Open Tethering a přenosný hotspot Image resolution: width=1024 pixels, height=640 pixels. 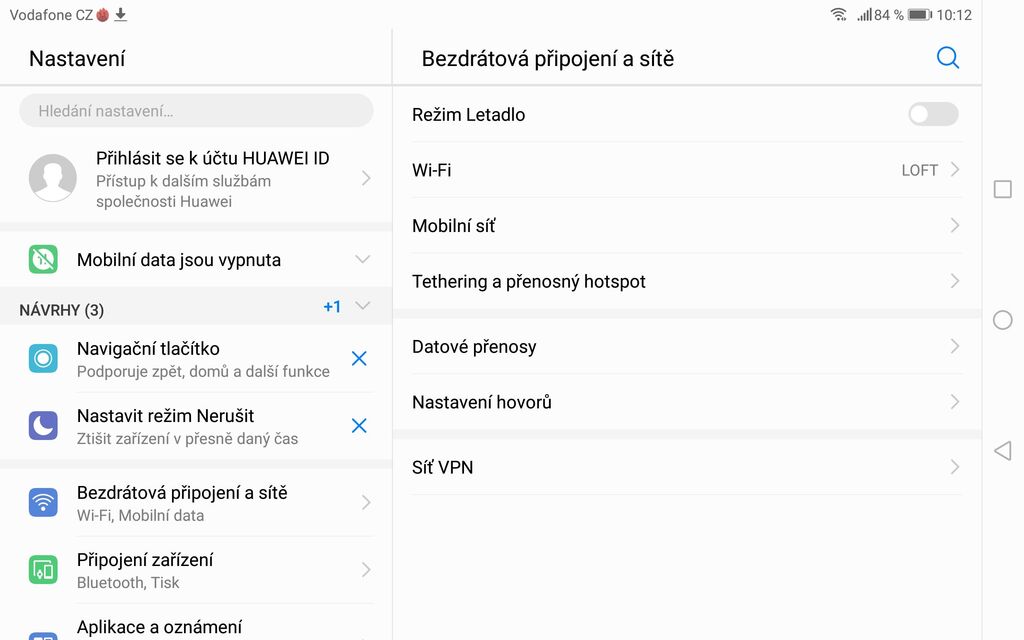point(685,281)
